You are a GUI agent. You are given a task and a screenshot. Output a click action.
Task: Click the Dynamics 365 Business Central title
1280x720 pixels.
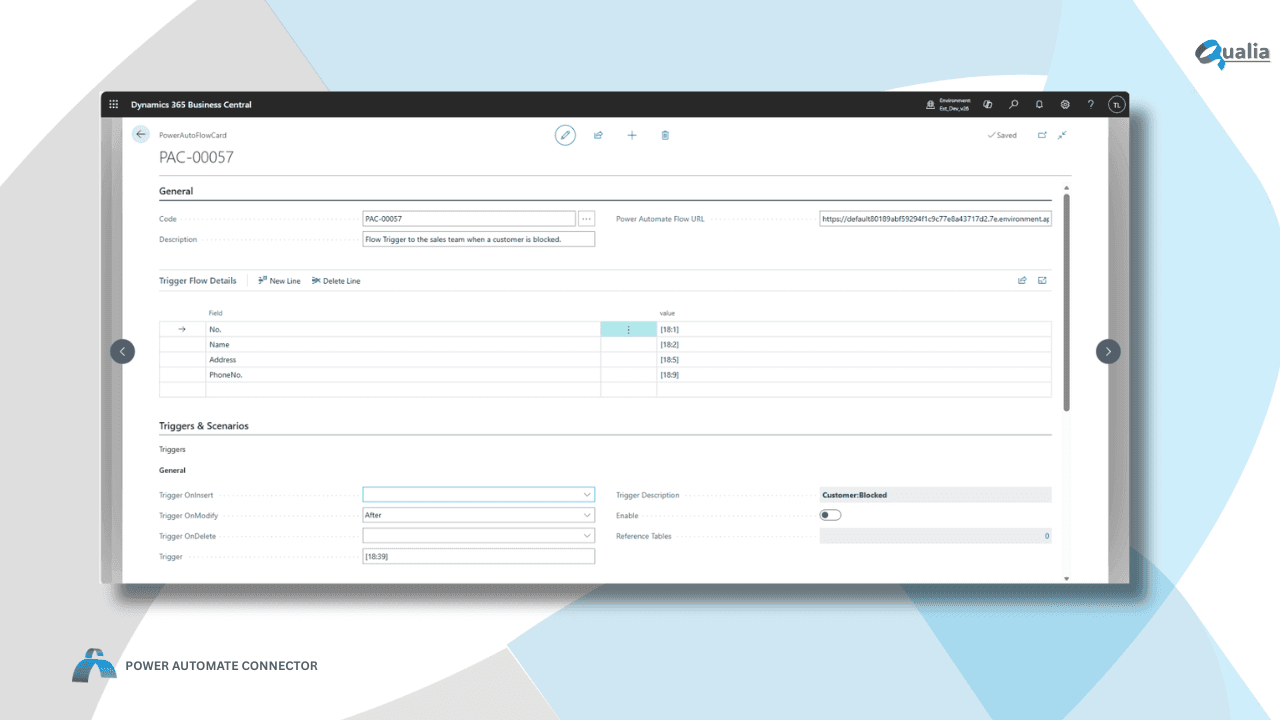pyautogui.click(x=191, y=105)
